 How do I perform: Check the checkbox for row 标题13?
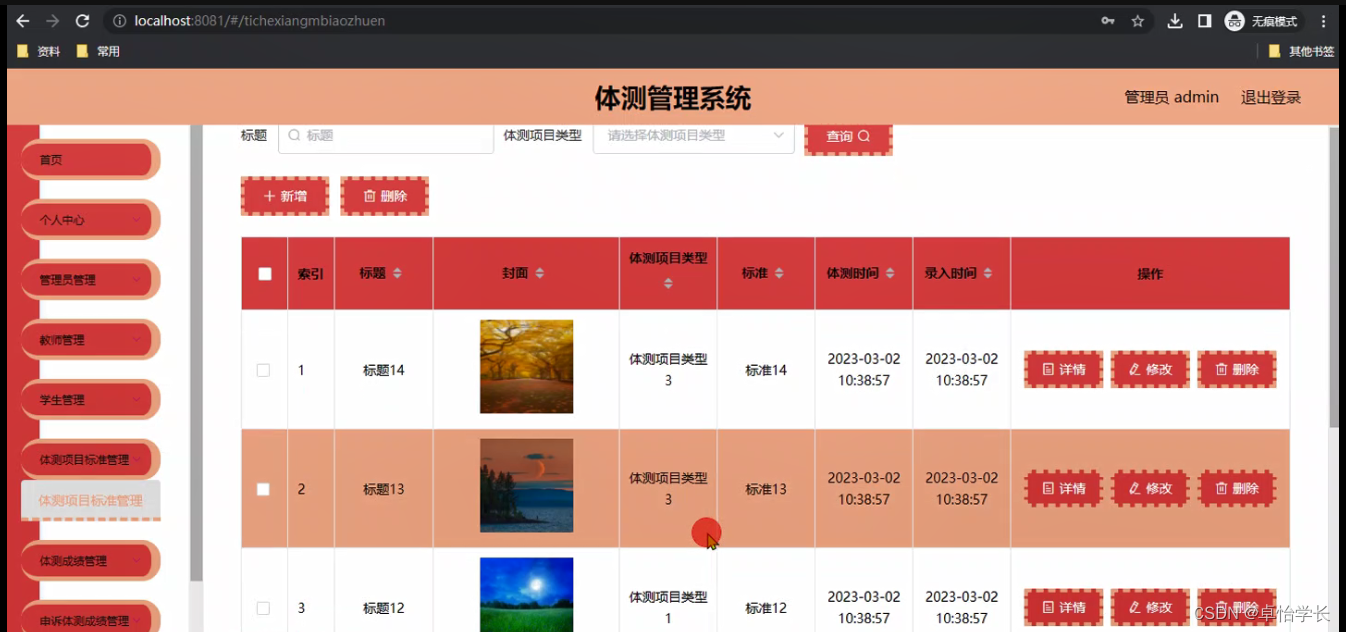[263, 489]
